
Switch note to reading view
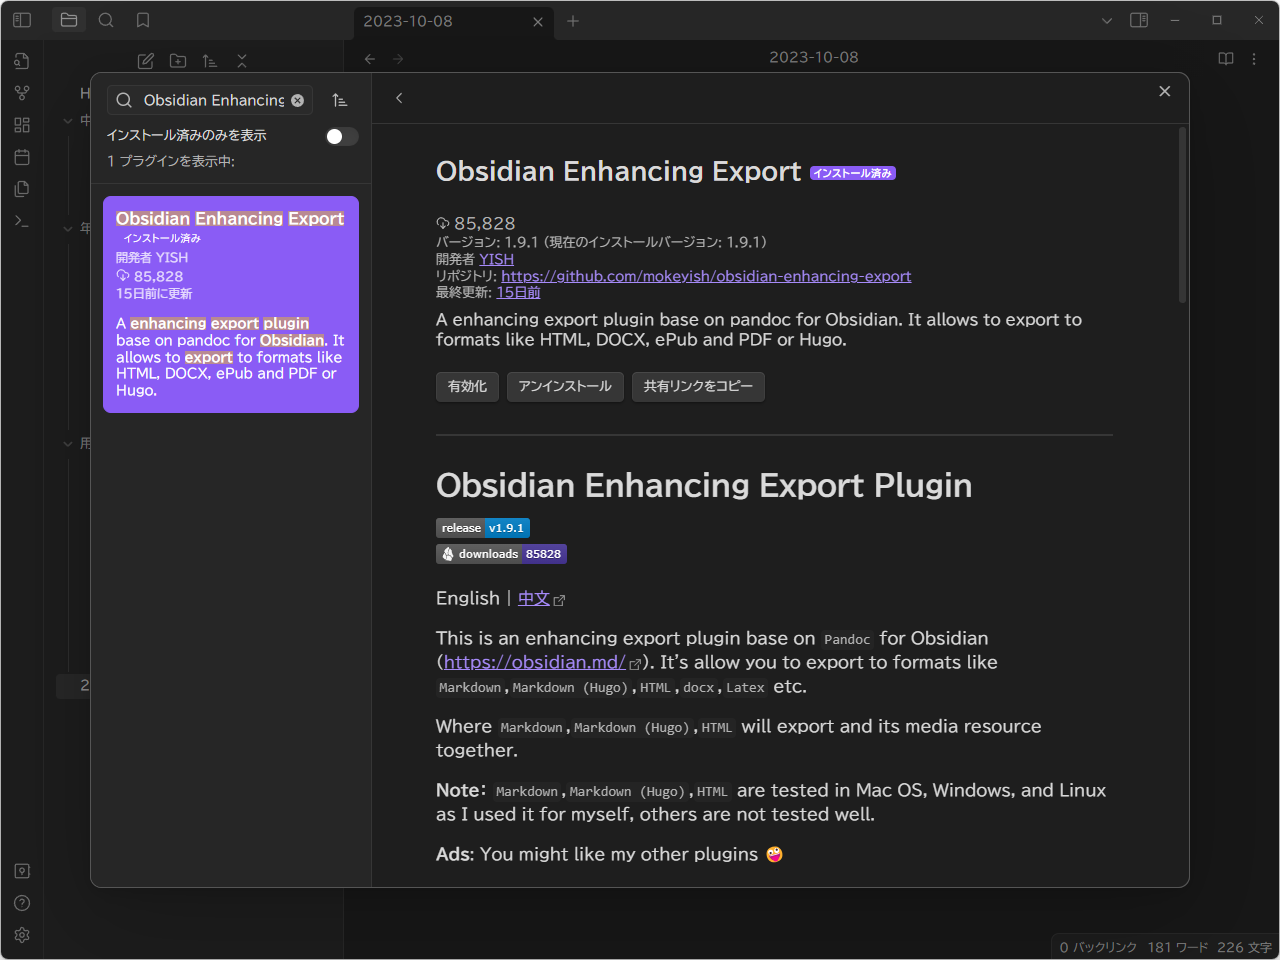click(x=1225, y=59)
